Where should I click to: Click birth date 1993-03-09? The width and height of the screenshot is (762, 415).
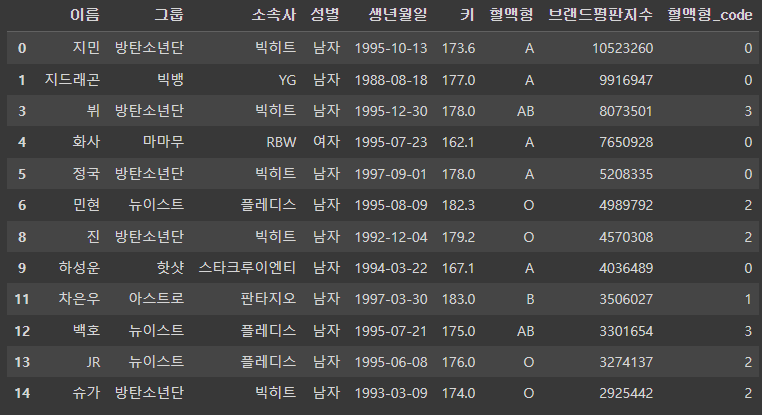[x=391, y=393]
